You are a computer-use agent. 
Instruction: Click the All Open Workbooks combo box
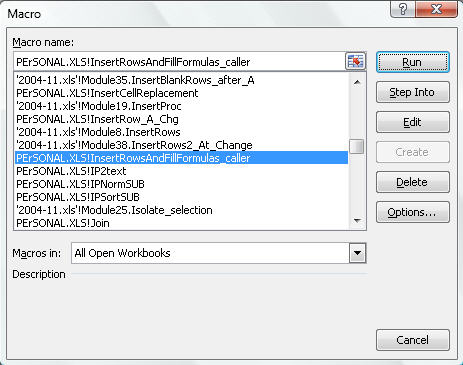point(219,253)
